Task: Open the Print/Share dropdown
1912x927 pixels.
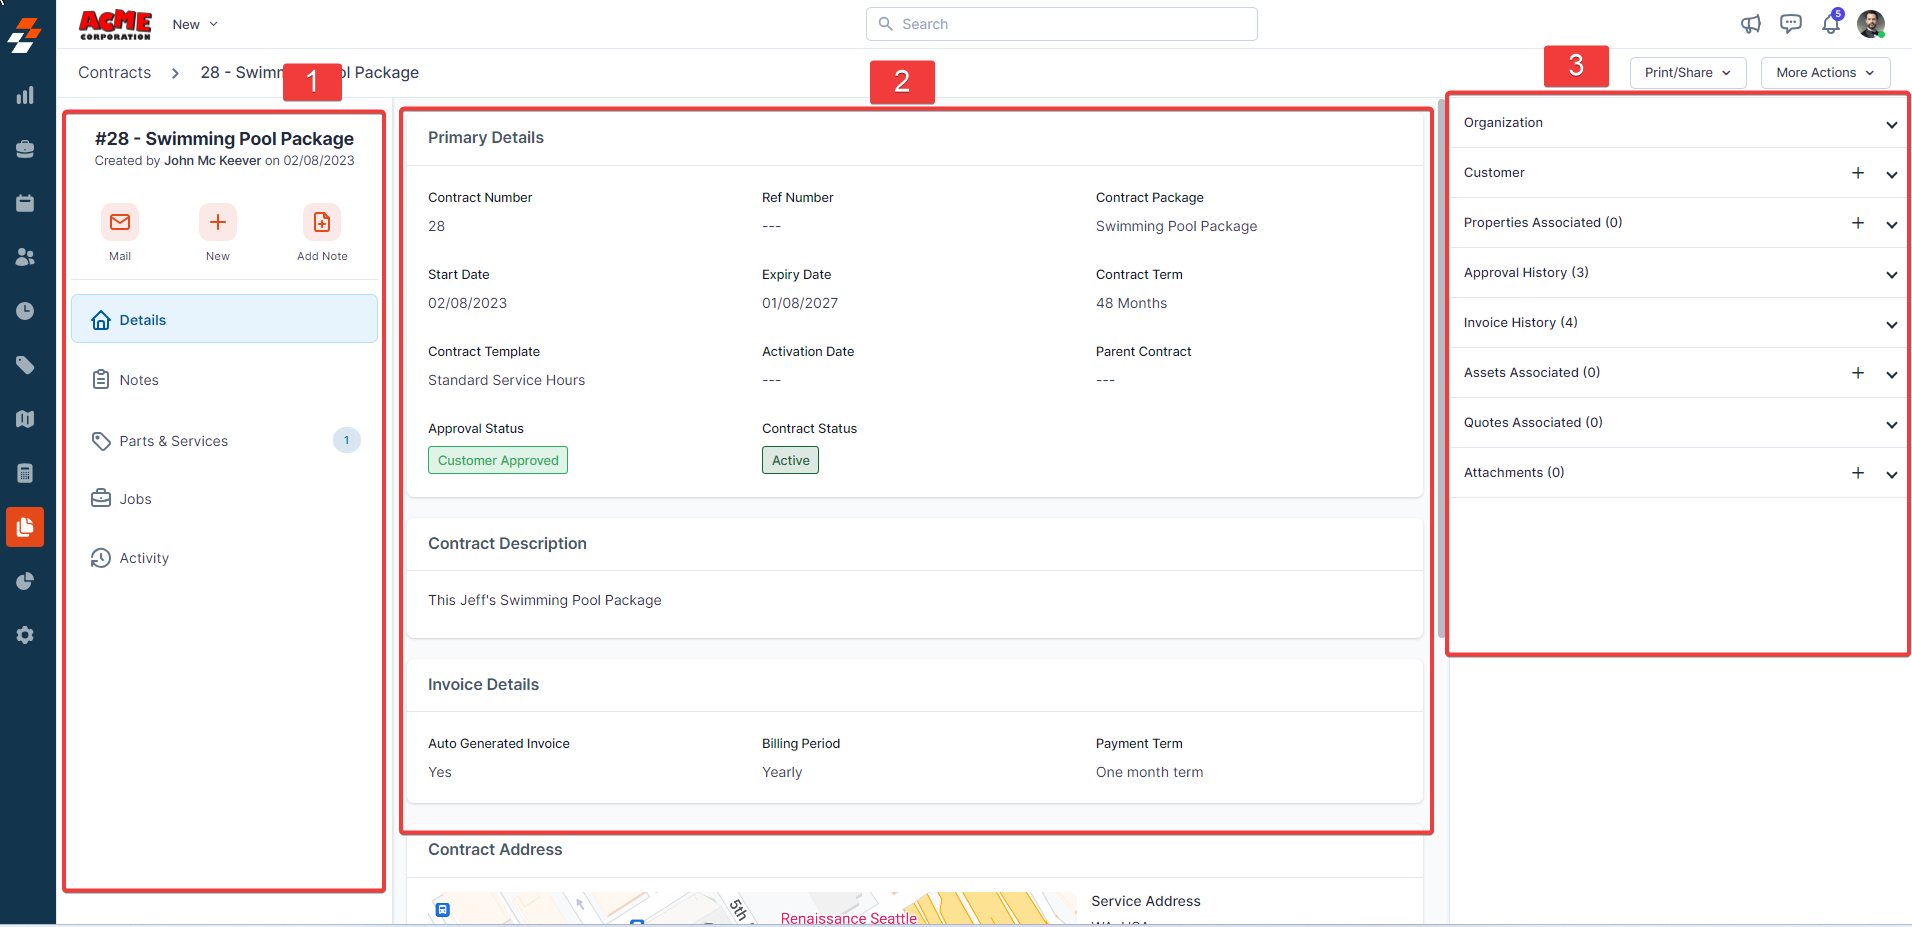Action: click(1687, 73)
